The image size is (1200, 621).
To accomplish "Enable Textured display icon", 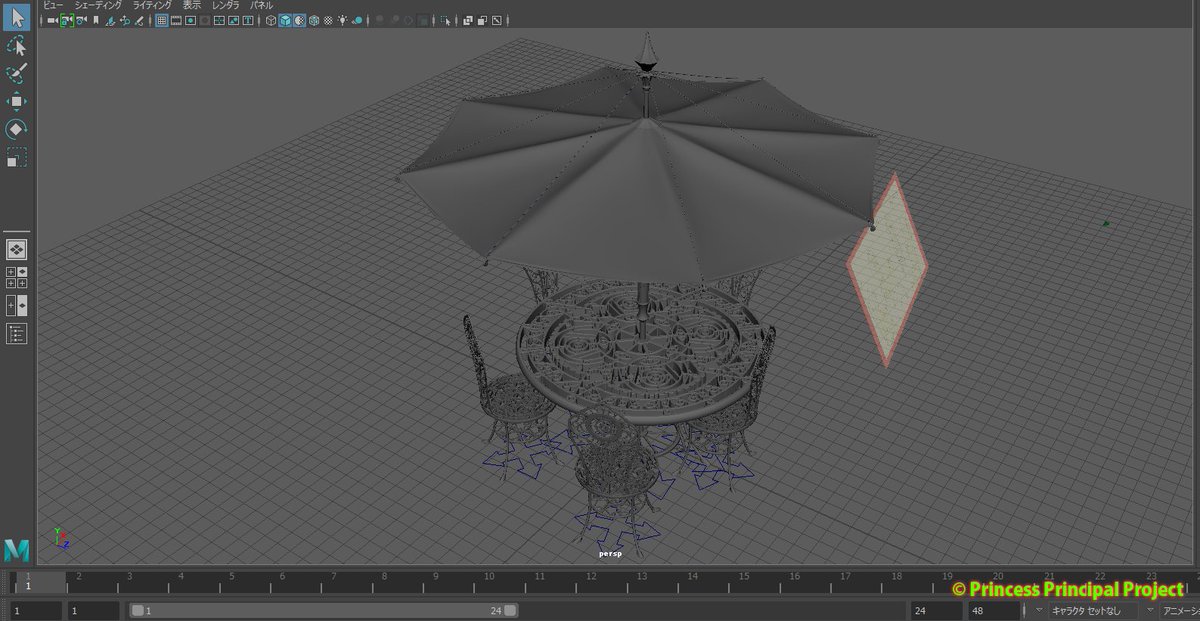I will click(x=328, y=20).
